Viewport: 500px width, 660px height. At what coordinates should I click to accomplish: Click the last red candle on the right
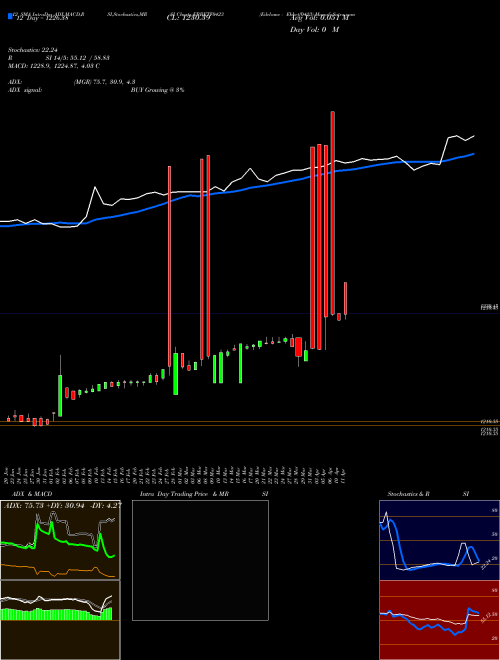click(x=346, y=298)
